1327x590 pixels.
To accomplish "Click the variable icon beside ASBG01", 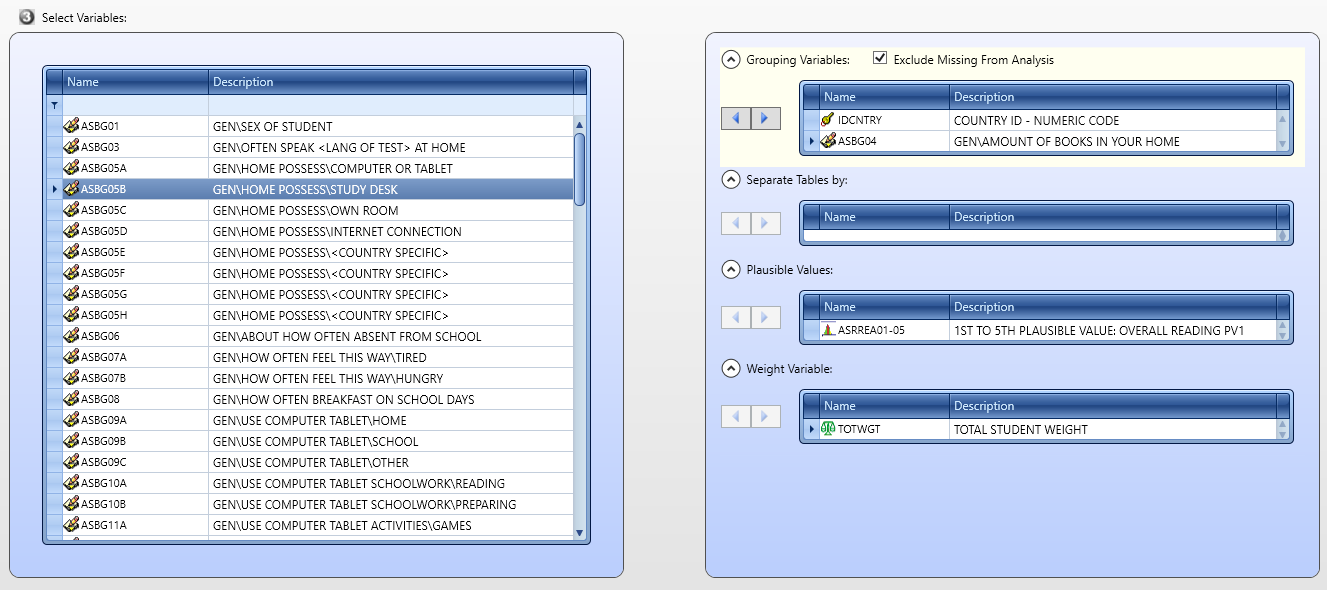I will pyautogui.click(x=71, y=126).
